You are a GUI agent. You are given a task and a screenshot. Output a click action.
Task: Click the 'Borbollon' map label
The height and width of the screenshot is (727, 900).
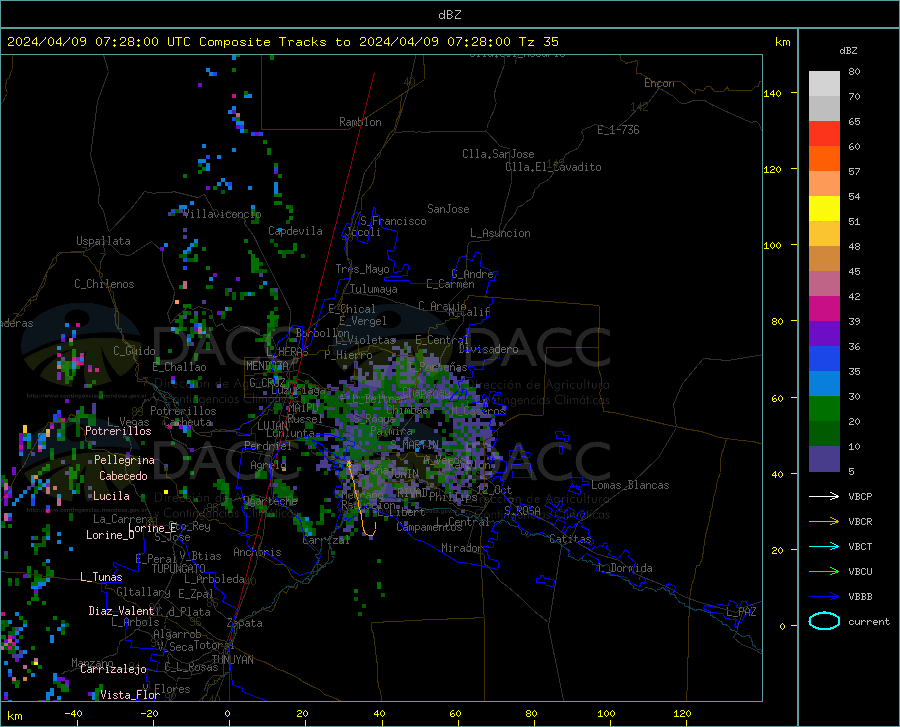(x=323, y=333)
